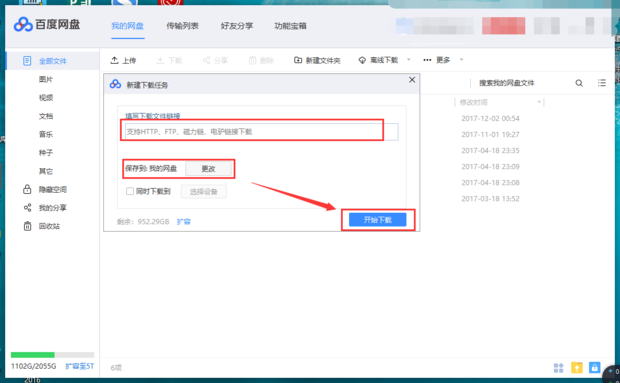Image resolution: width=620 pixels, height=383 pixels.
Task: Show 种子 category files
Action: point(46,153)
